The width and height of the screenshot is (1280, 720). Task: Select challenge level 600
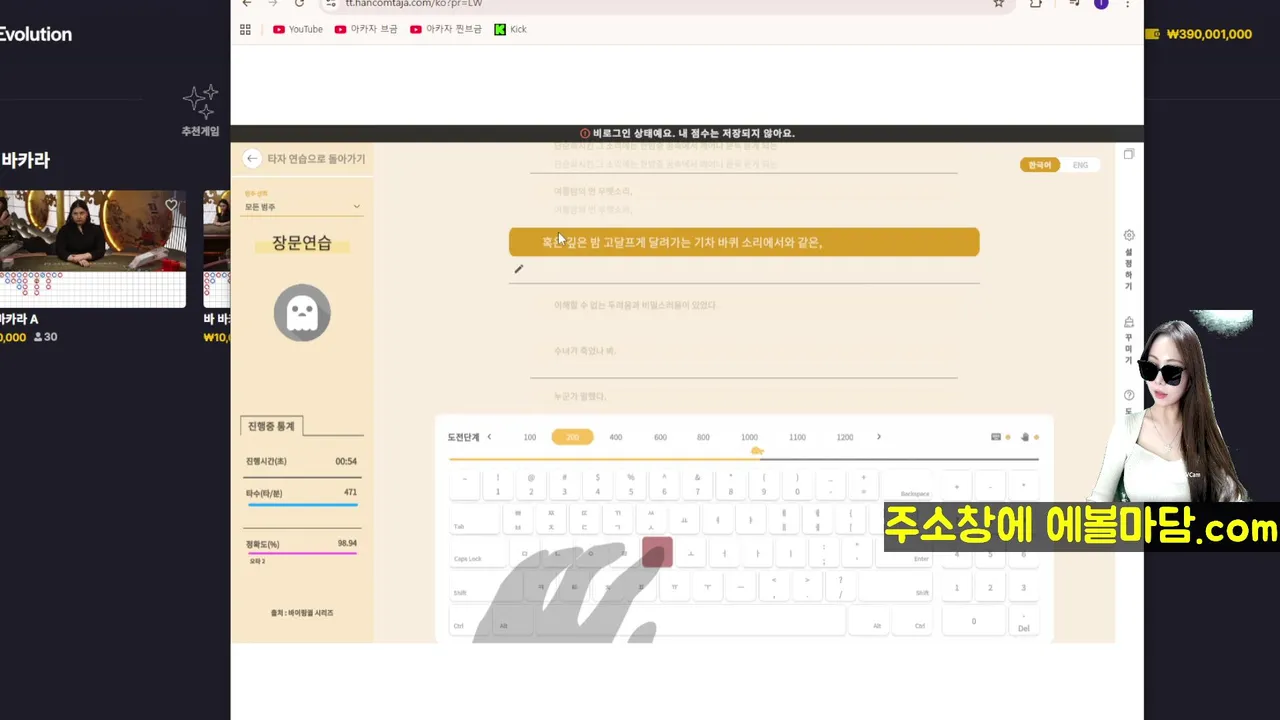[660, 437]
